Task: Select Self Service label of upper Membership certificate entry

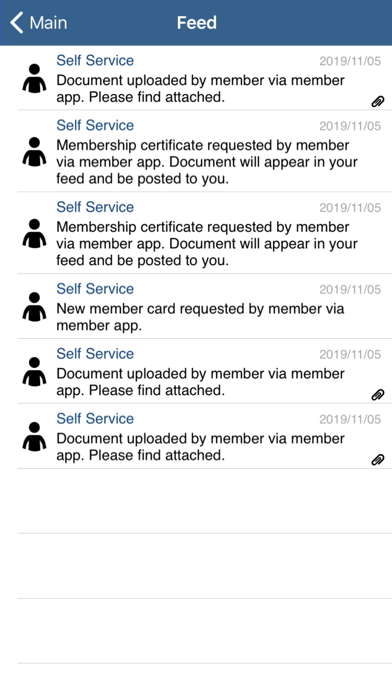Action: point(95,125)
